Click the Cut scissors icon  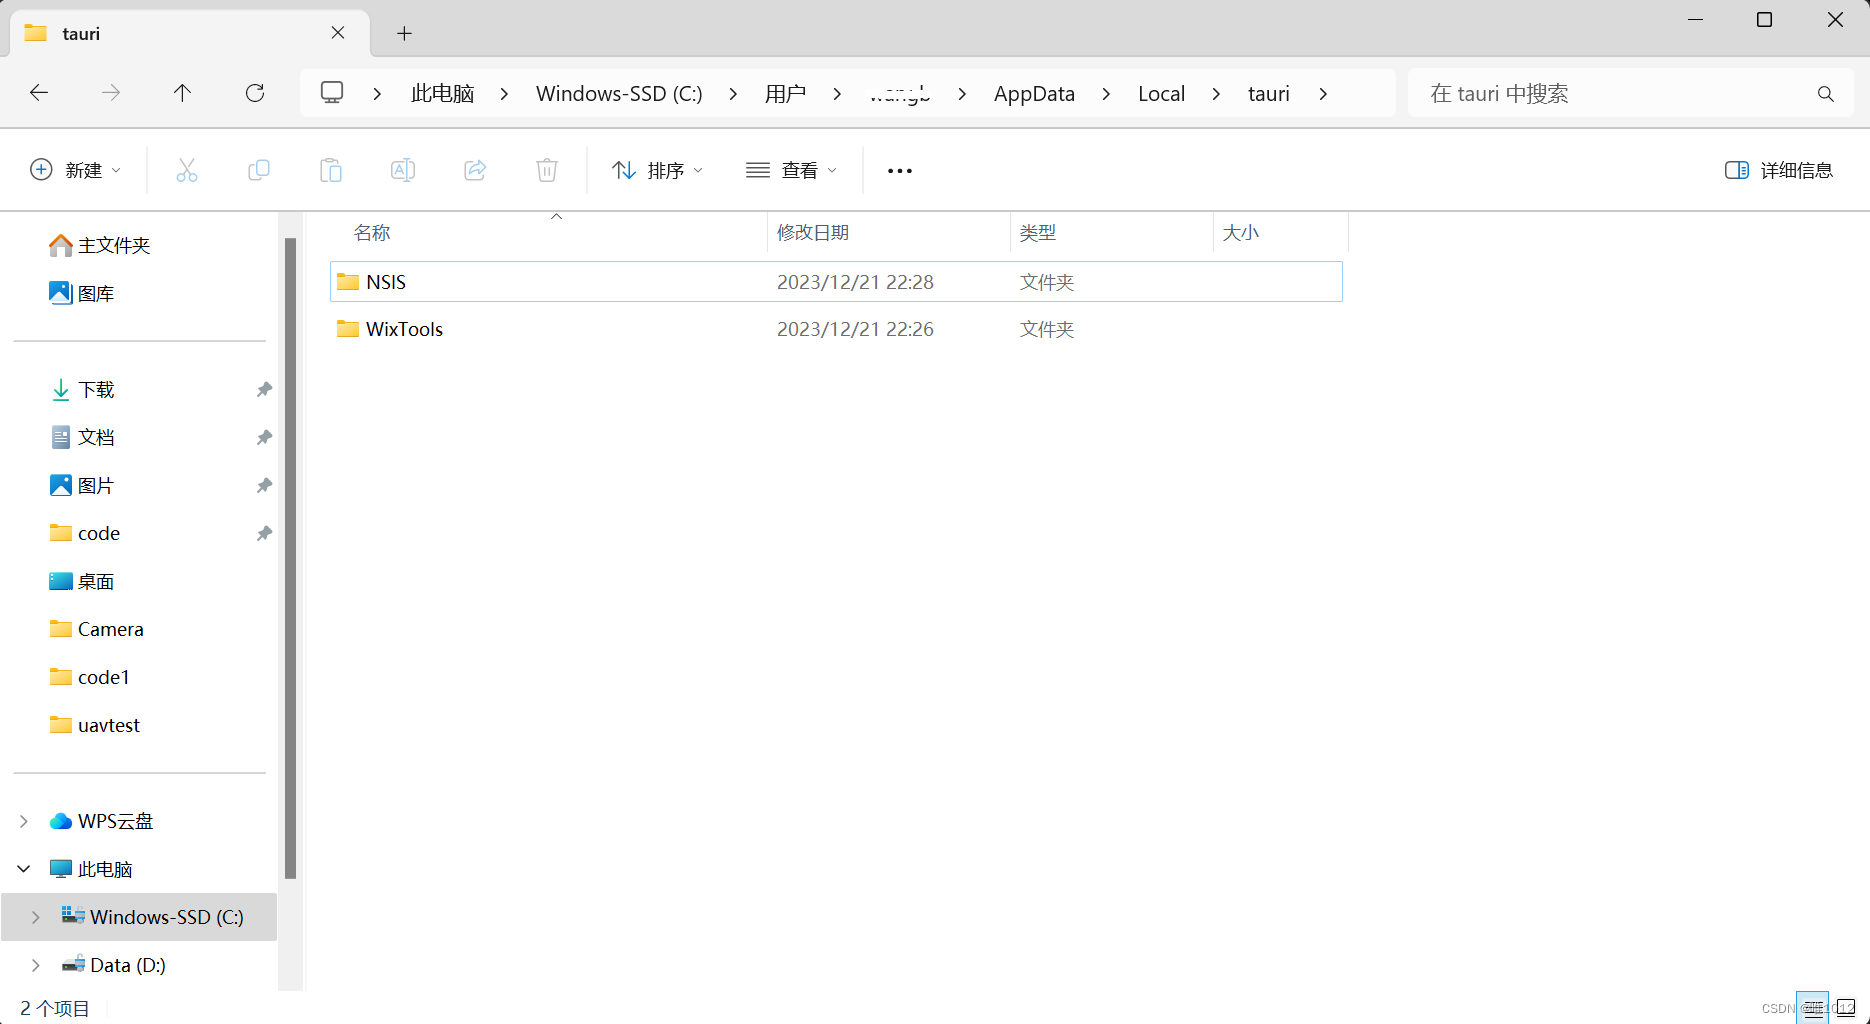coord(187,170)
